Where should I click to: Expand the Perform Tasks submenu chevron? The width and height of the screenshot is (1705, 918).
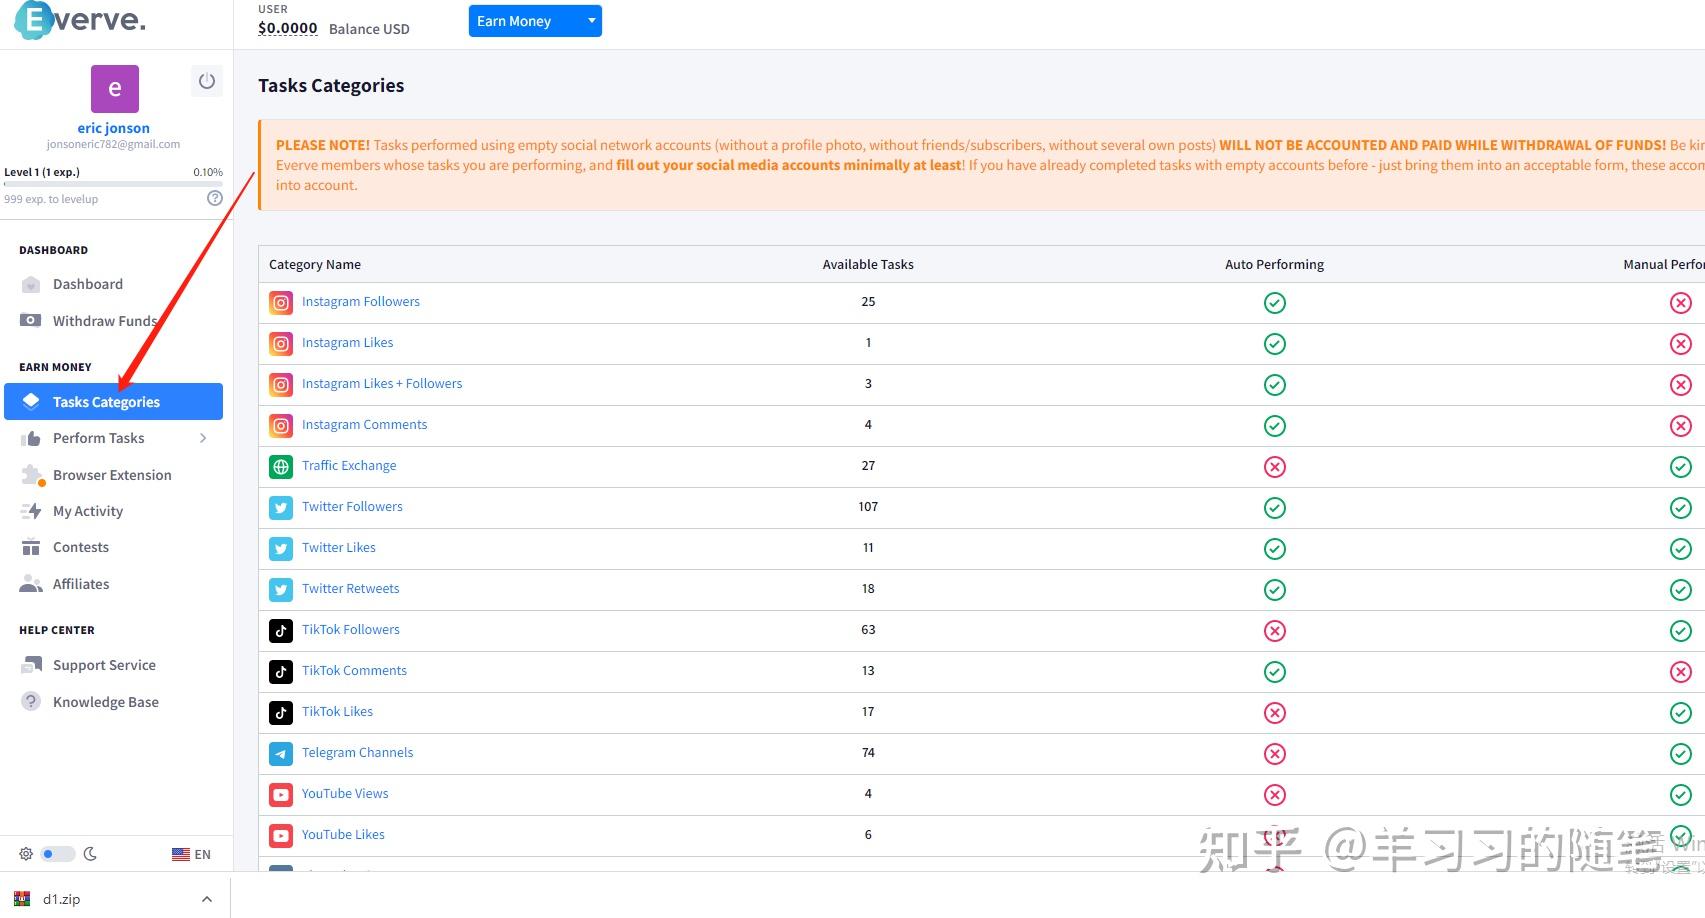[203, 438]
